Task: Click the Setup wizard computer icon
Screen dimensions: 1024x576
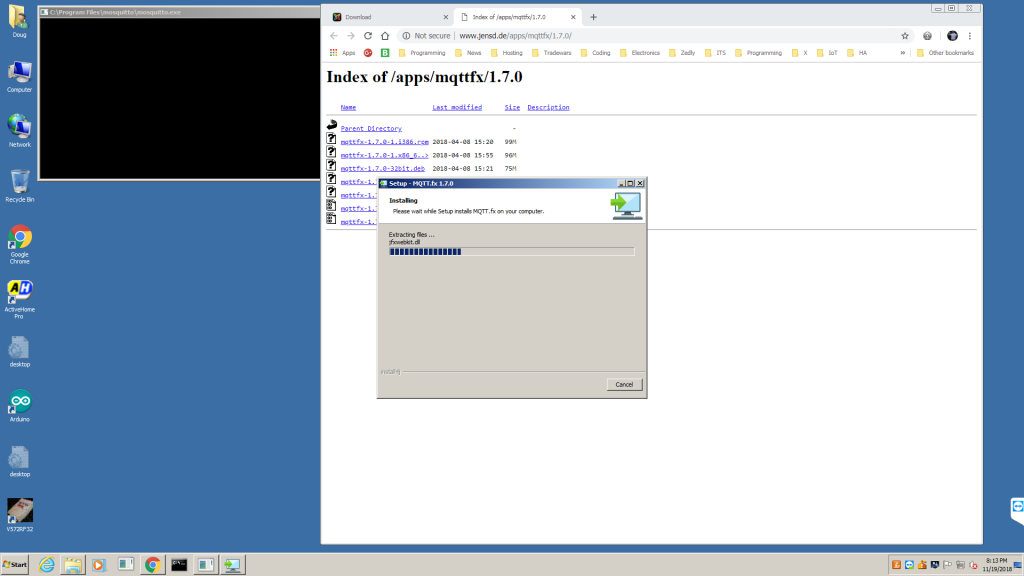Action: (x=626, y=206)
